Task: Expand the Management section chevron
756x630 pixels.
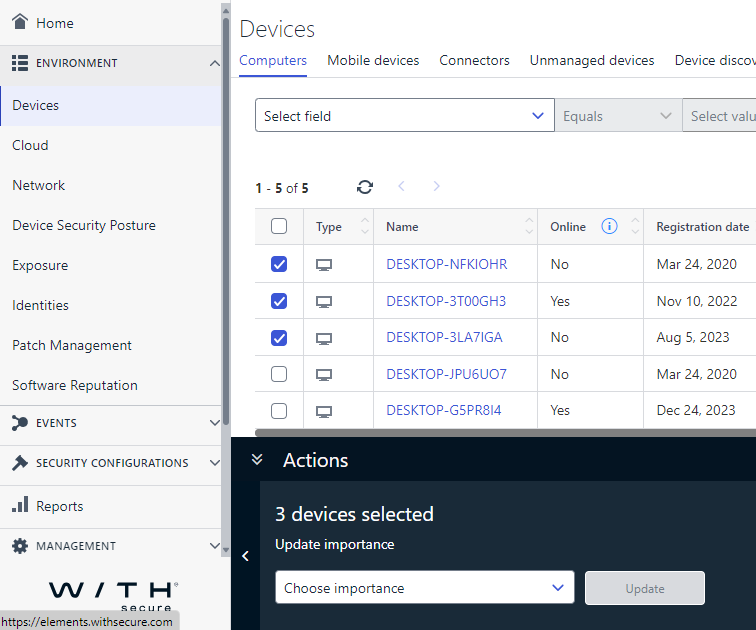Action: [215, 546]
